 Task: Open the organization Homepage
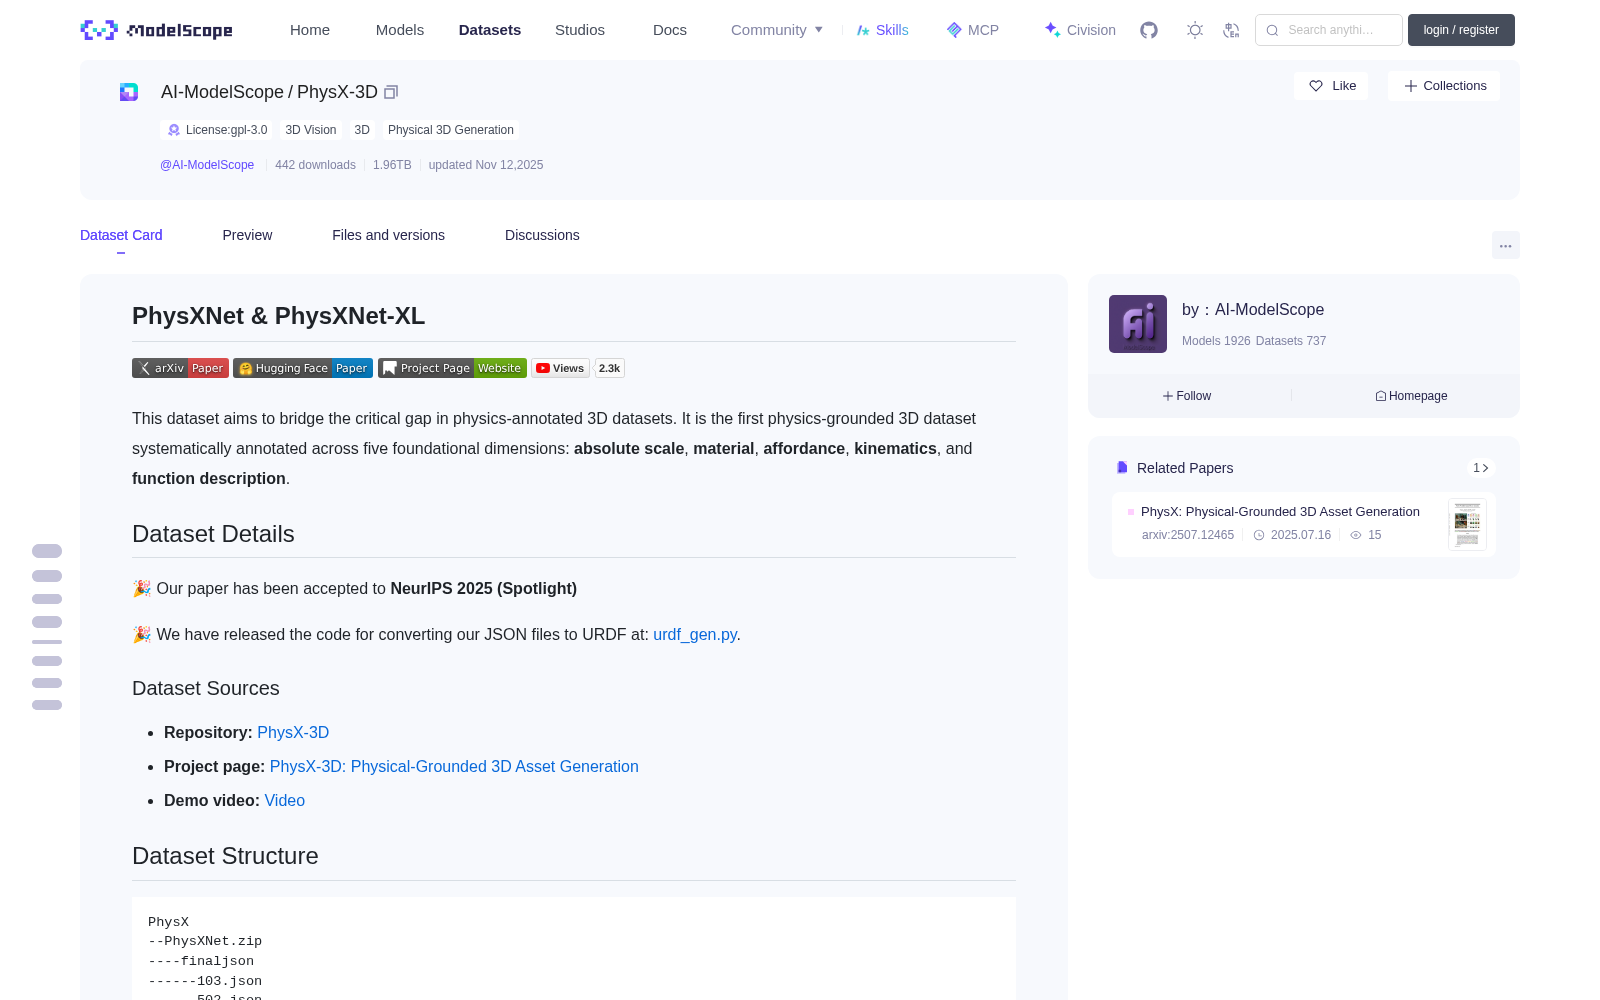1411,396
